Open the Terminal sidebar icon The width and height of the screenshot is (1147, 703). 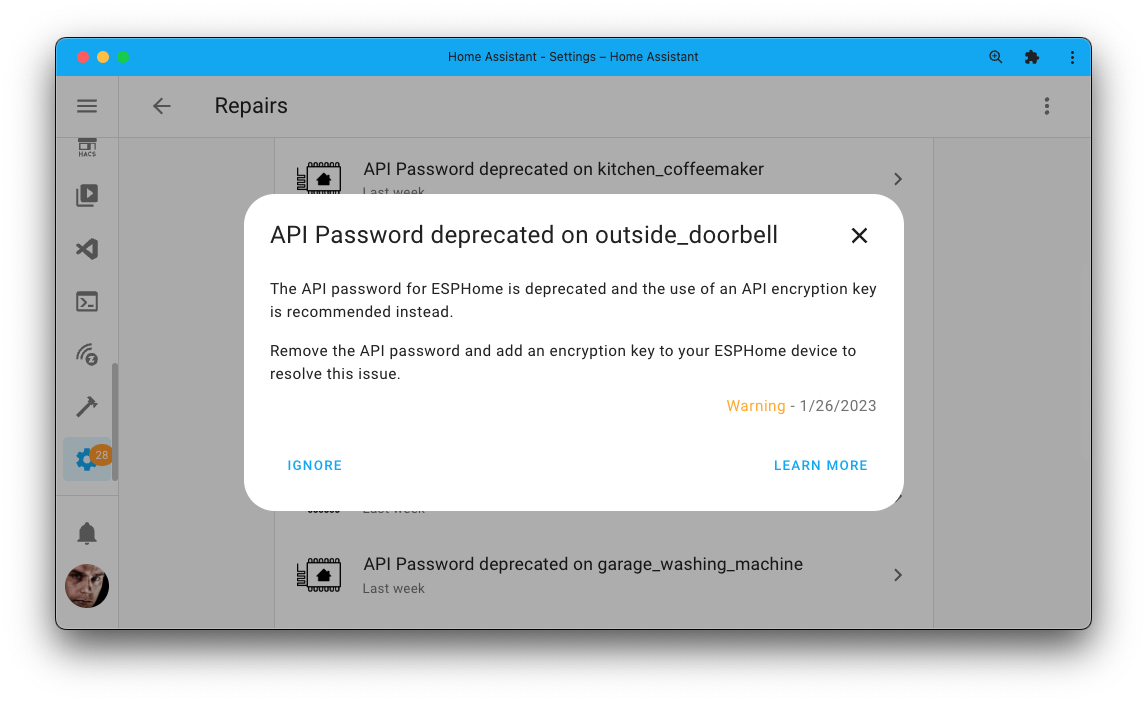(x=87, y=301)
